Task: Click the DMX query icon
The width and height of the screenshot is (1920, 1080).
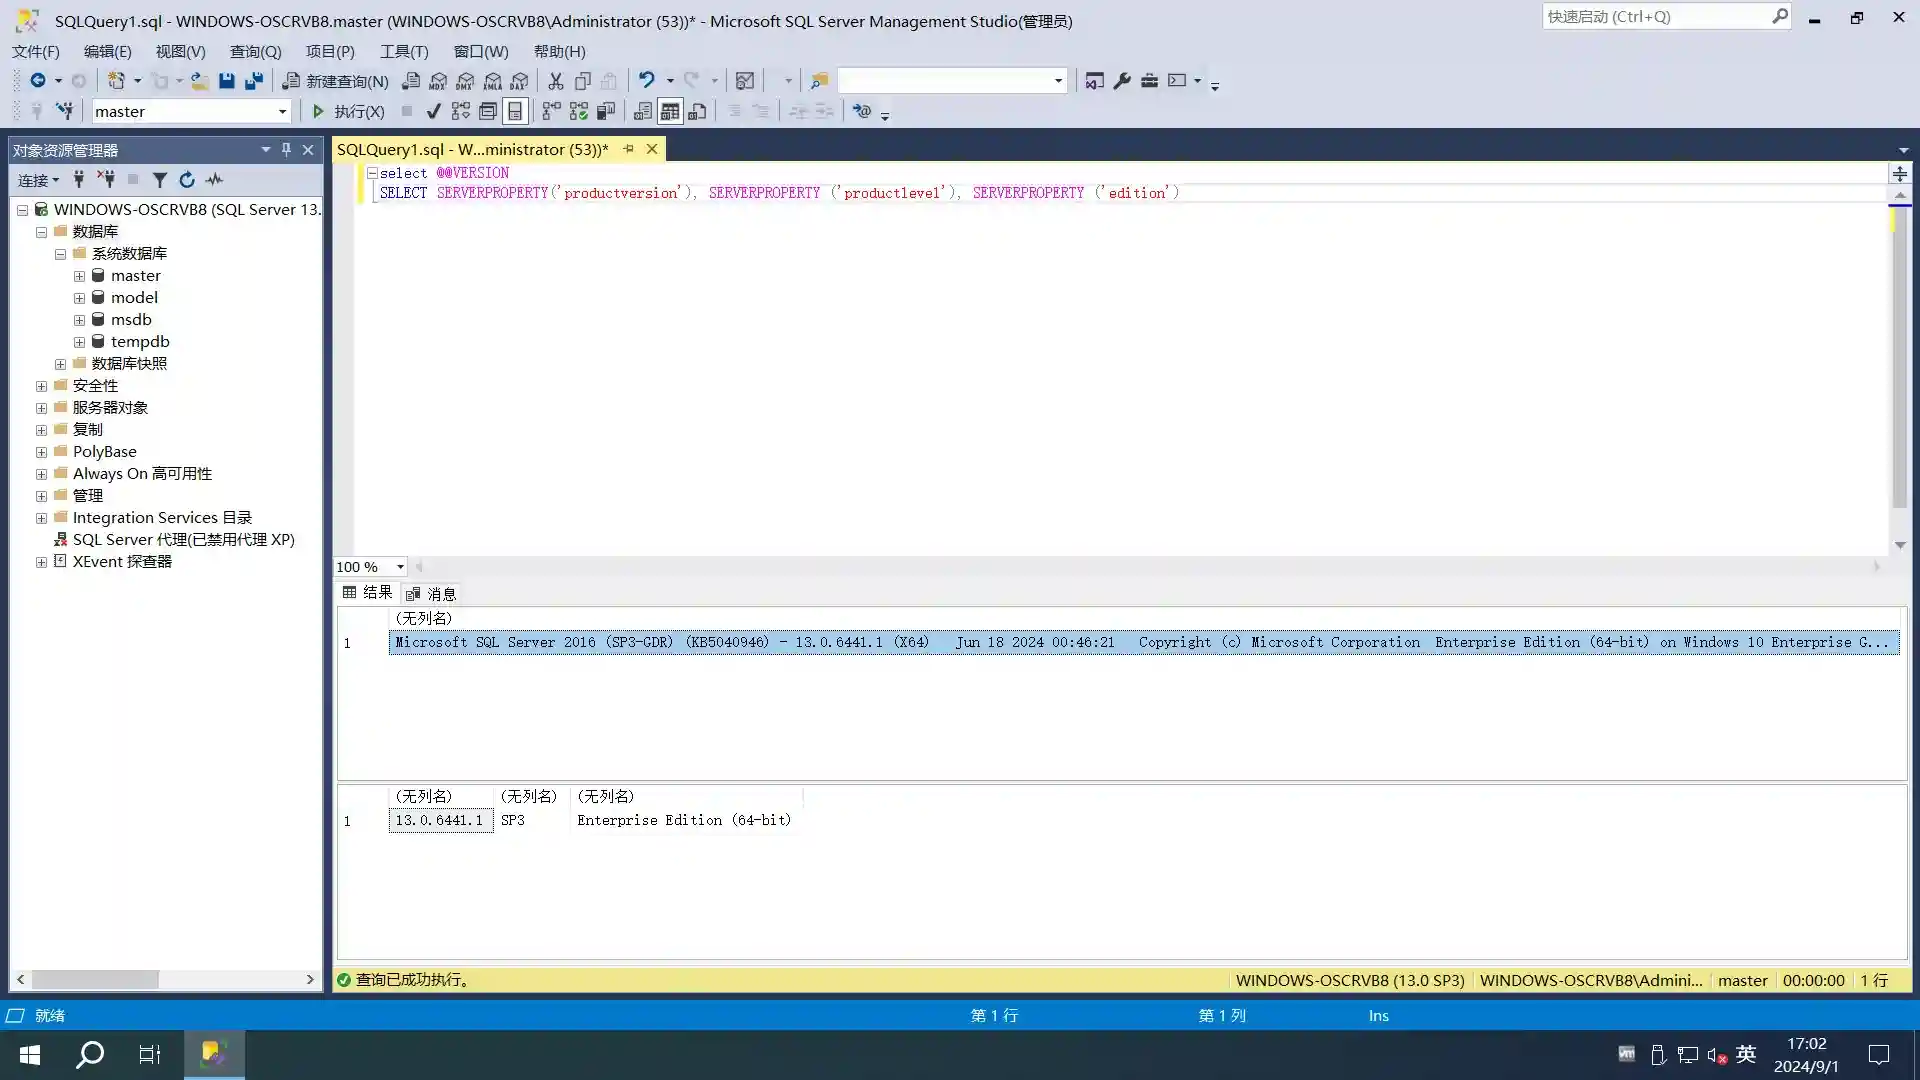Action: [465, 81]
